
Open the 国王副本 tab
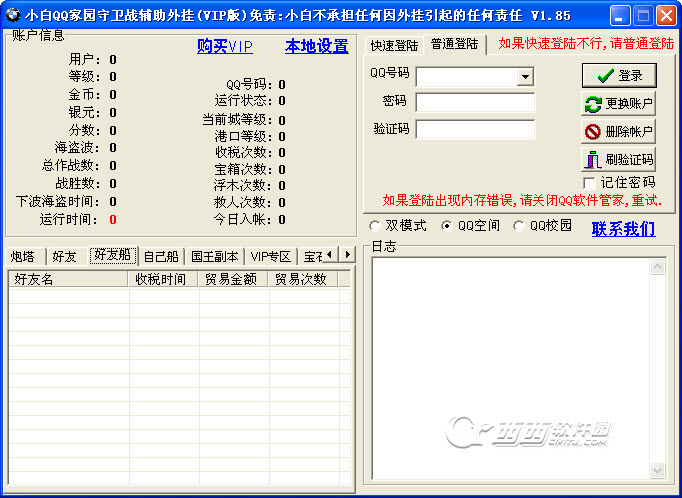coord(214,257)
